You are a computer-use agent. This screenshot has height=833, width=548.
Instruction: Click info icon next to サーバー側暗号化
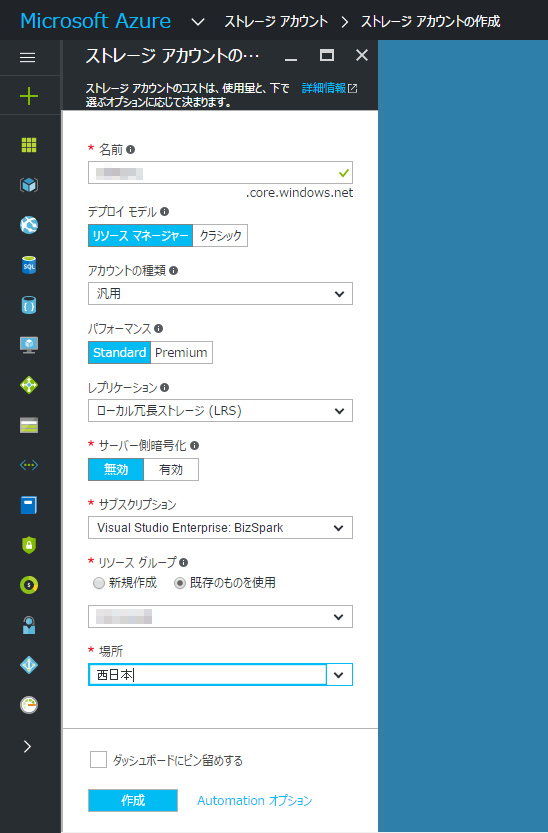(x=194, y=445)
